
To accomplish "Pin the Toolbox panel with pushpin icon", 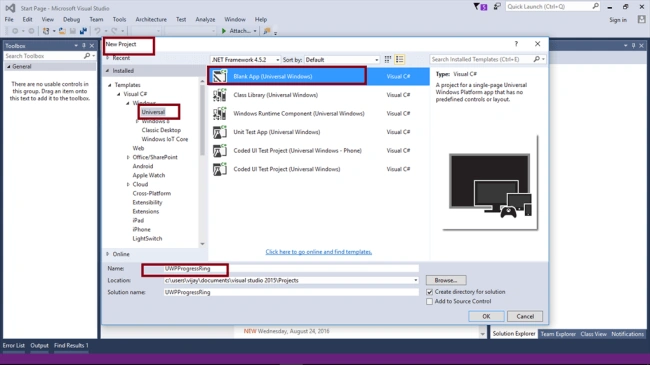I will coord(84,46).
